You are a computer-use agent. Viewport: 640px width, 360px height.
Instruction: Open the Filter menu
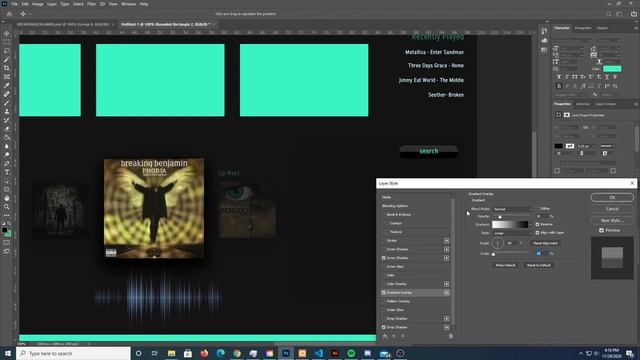pos(91,4)
